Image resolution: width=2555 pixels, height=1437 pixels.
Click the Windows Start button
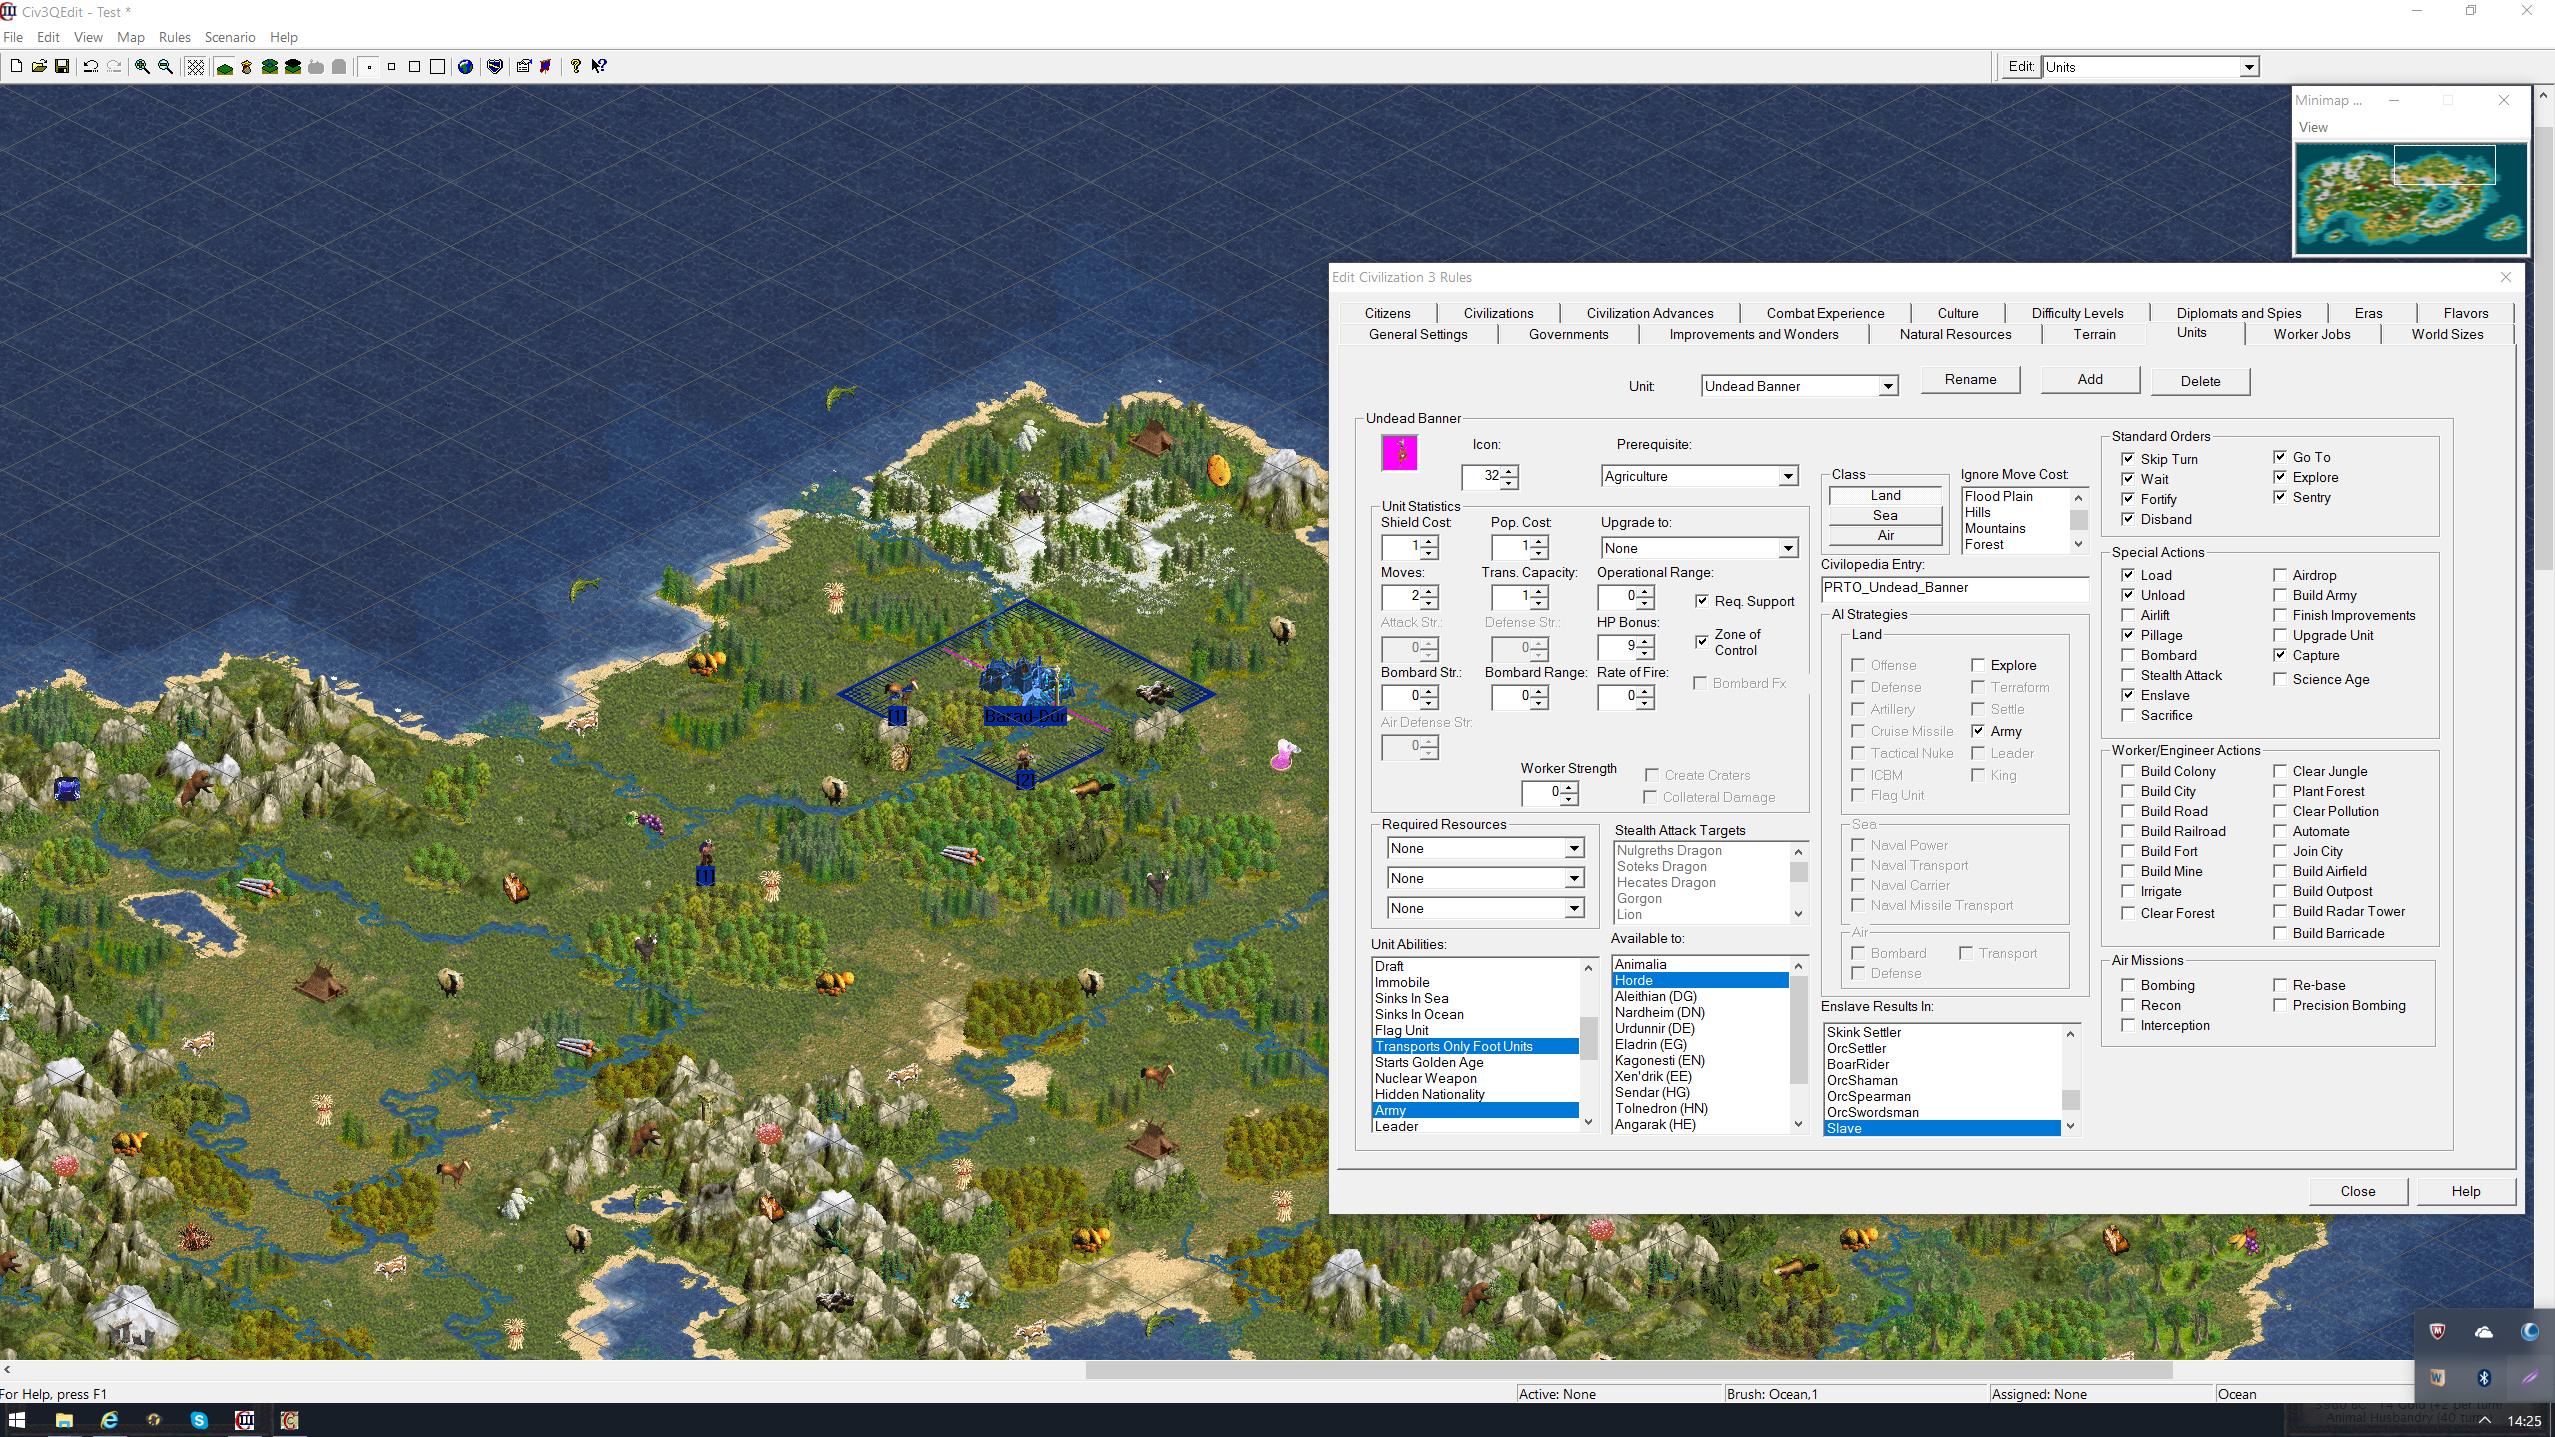17,1420
